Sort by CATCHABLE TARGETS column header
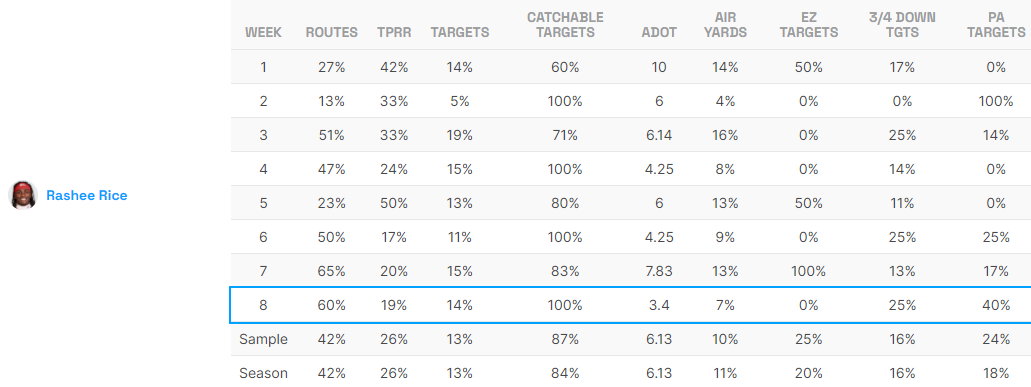 click(x=565, y=24)
